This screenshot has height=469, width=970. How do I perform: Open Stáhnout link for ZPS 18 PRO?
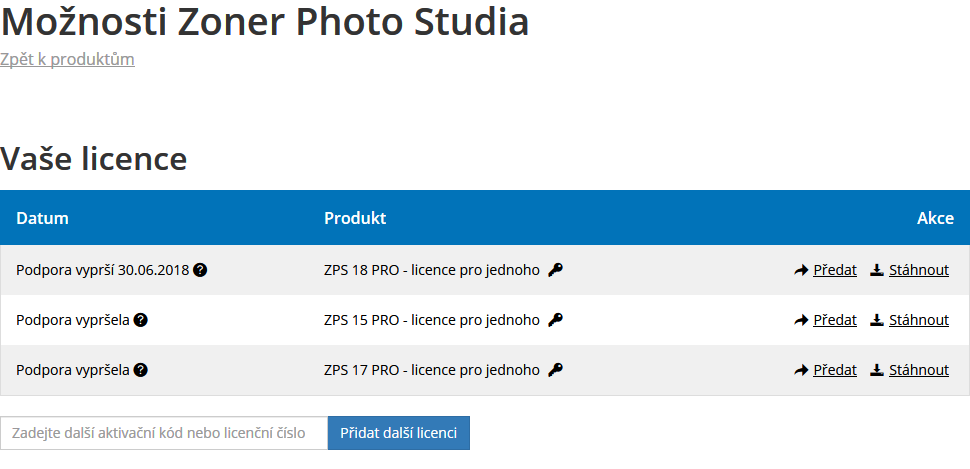tap(919, 270)
